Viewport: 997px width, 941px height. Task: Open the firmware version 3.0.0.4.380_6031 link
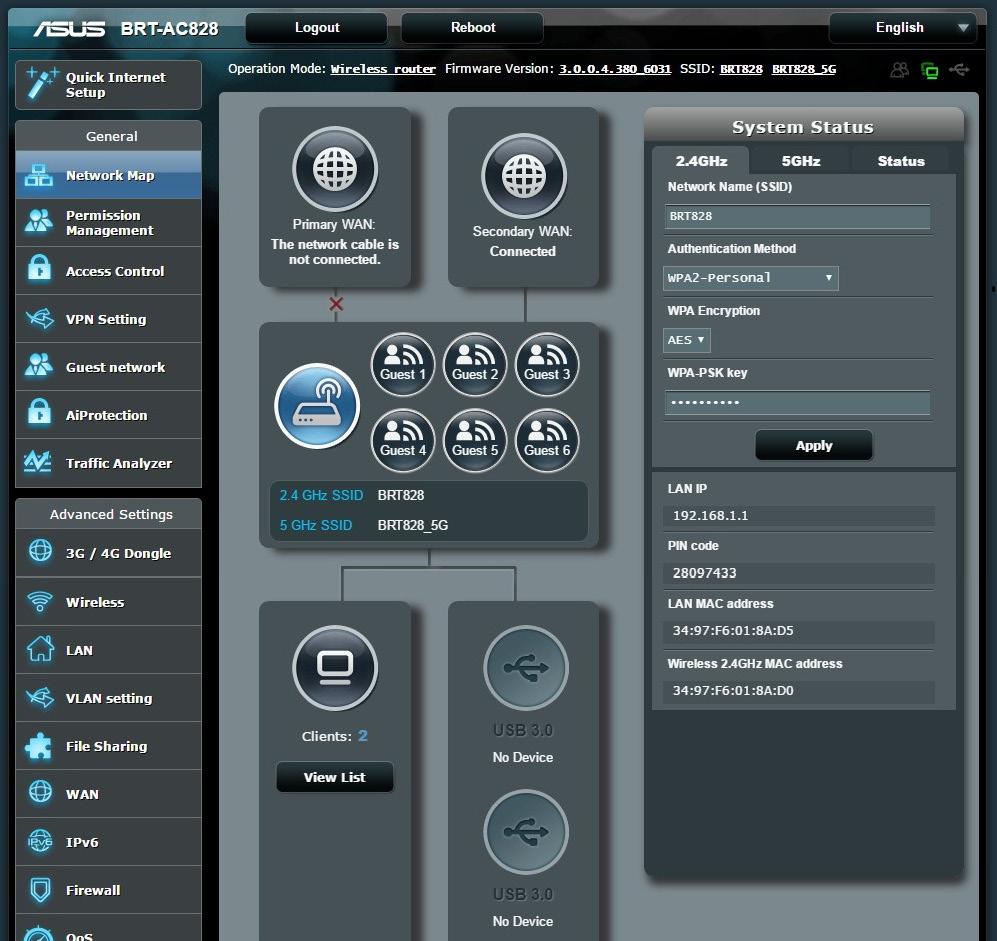coord(615,69)
